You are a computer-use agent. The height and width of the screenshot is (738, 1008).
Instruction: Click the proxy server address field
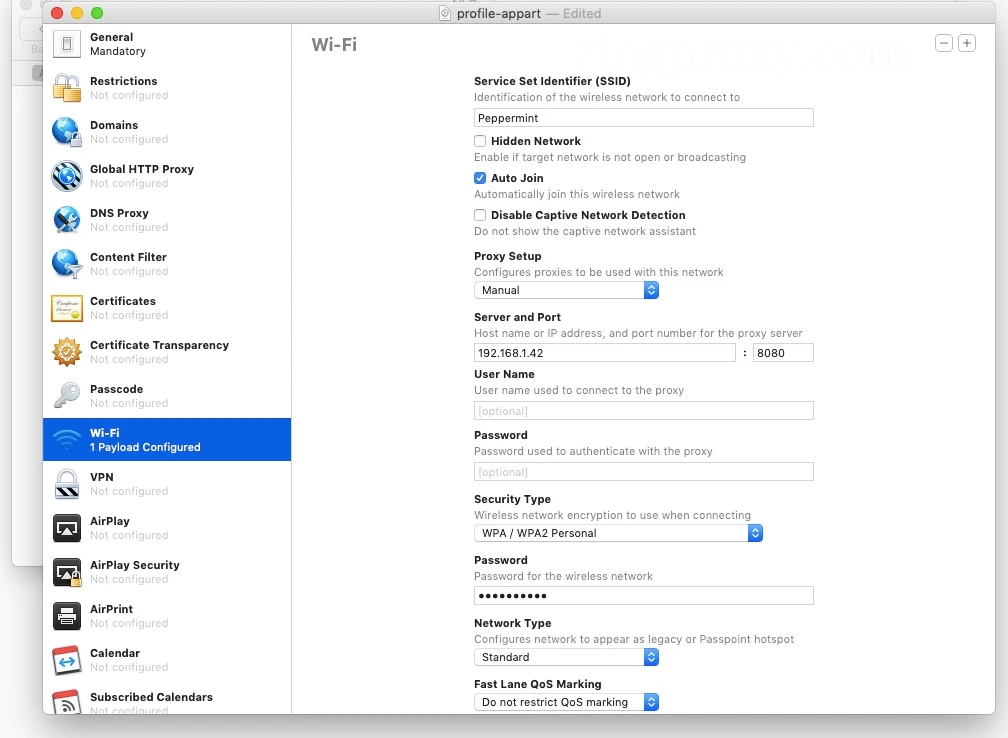[605, 353]
